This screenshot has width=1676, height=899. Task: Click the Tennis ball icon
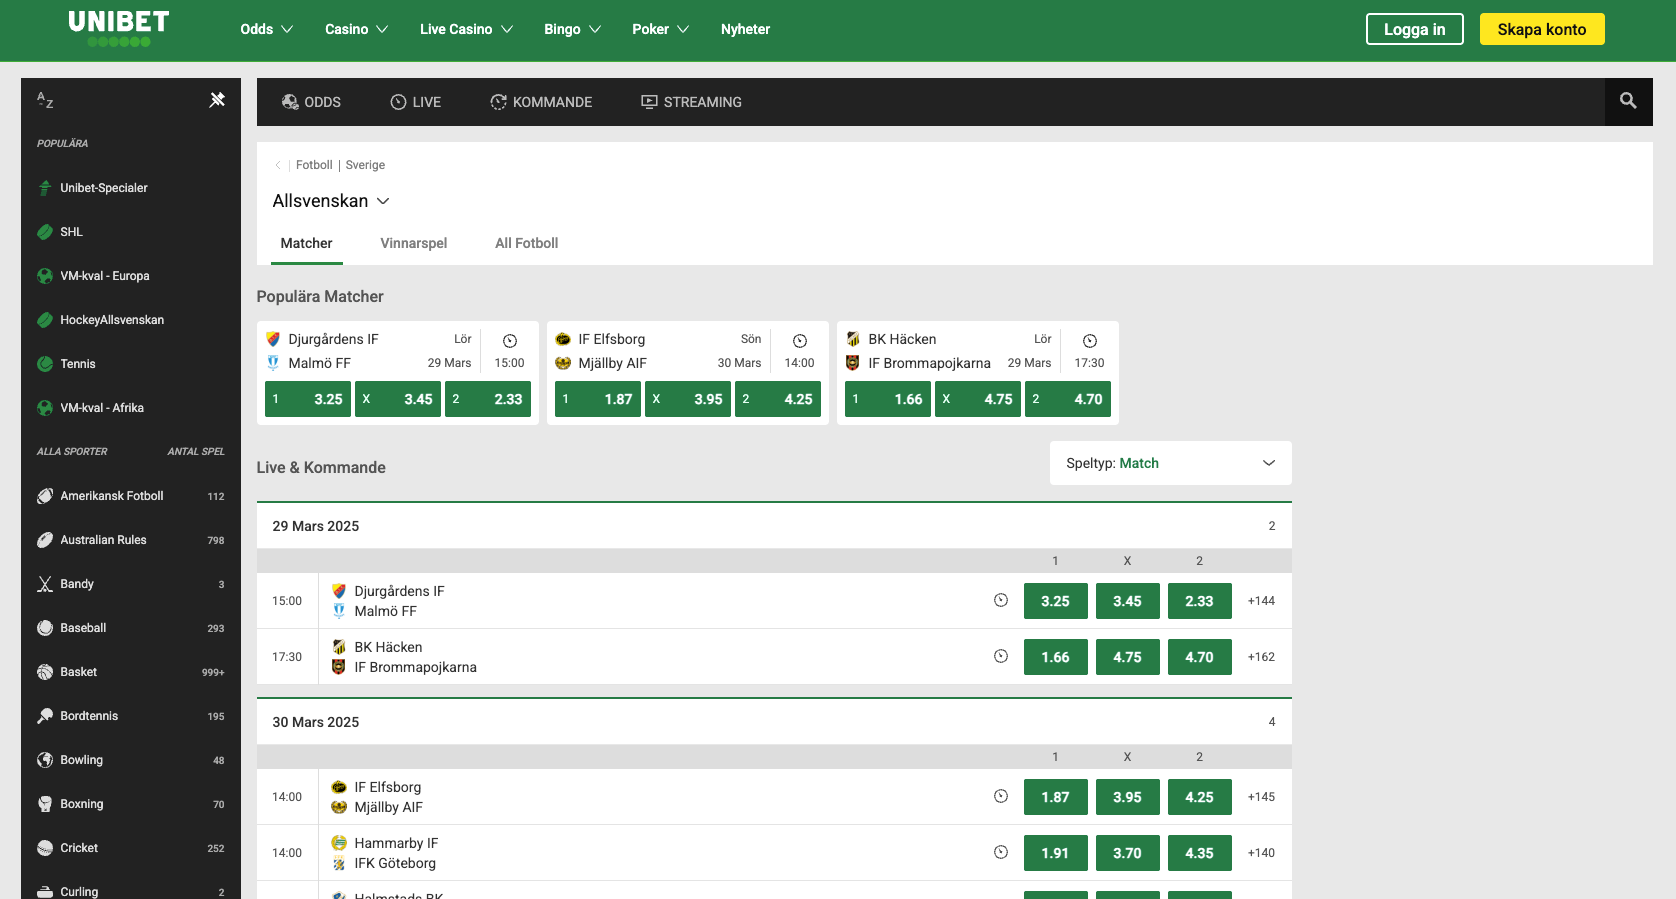(x=45, y=364)
